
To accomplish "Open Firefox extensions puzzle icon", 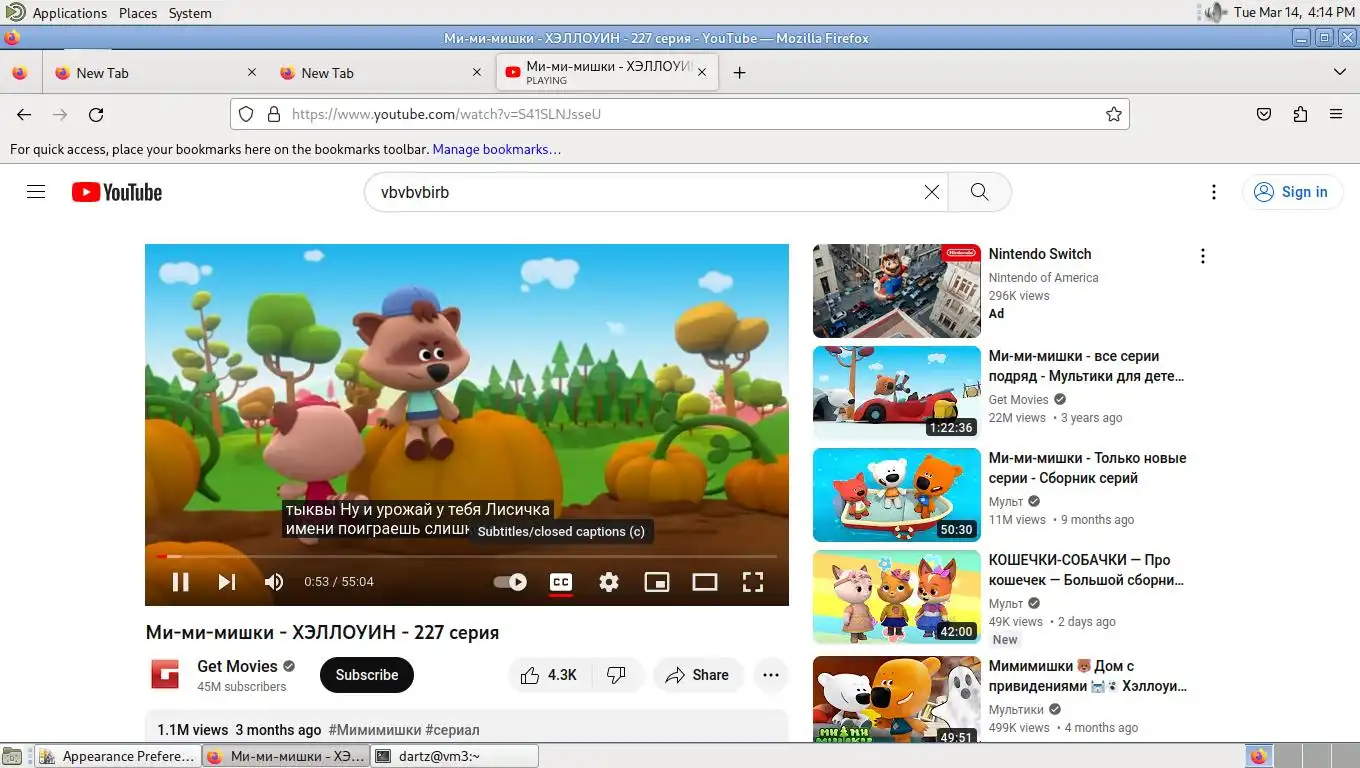I will click(1300, 114).
